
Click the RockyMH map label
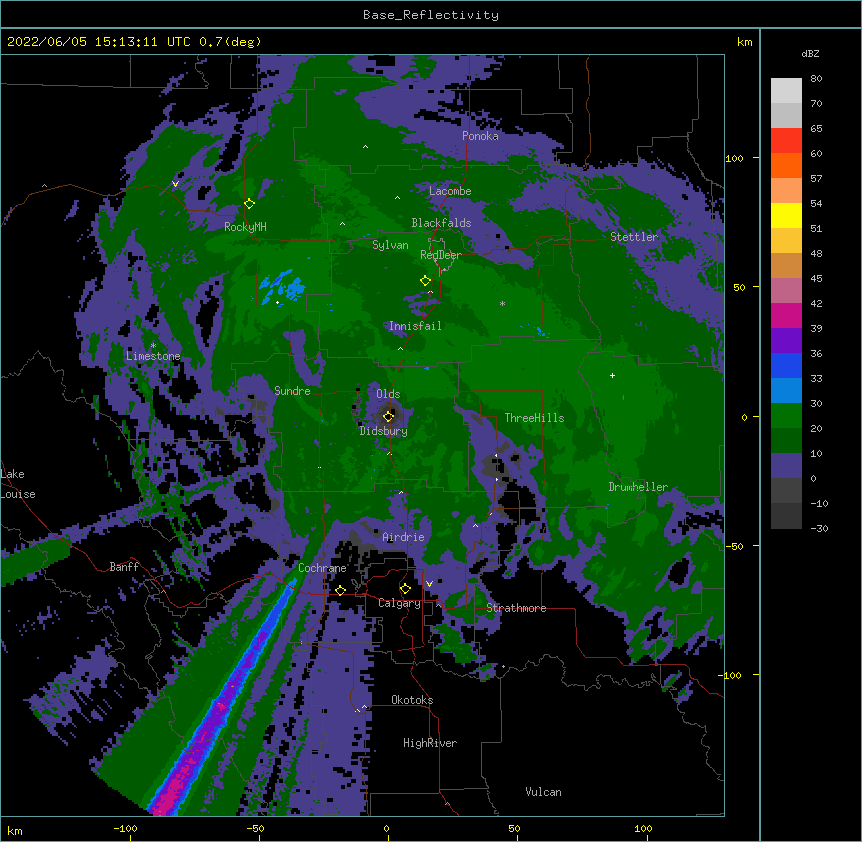pyautogui.click(x=245, y=227)
